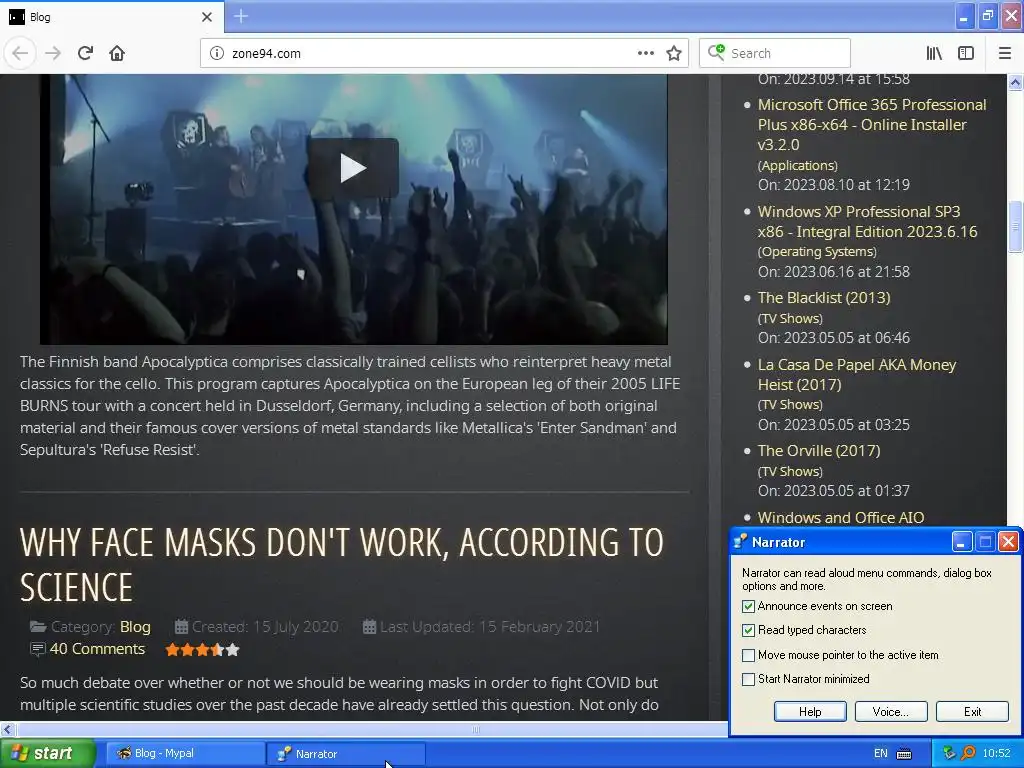The width and height of the screenshot is (1024, 768).
Task: Click the comments speech-bubble icon
Action: 38,649
